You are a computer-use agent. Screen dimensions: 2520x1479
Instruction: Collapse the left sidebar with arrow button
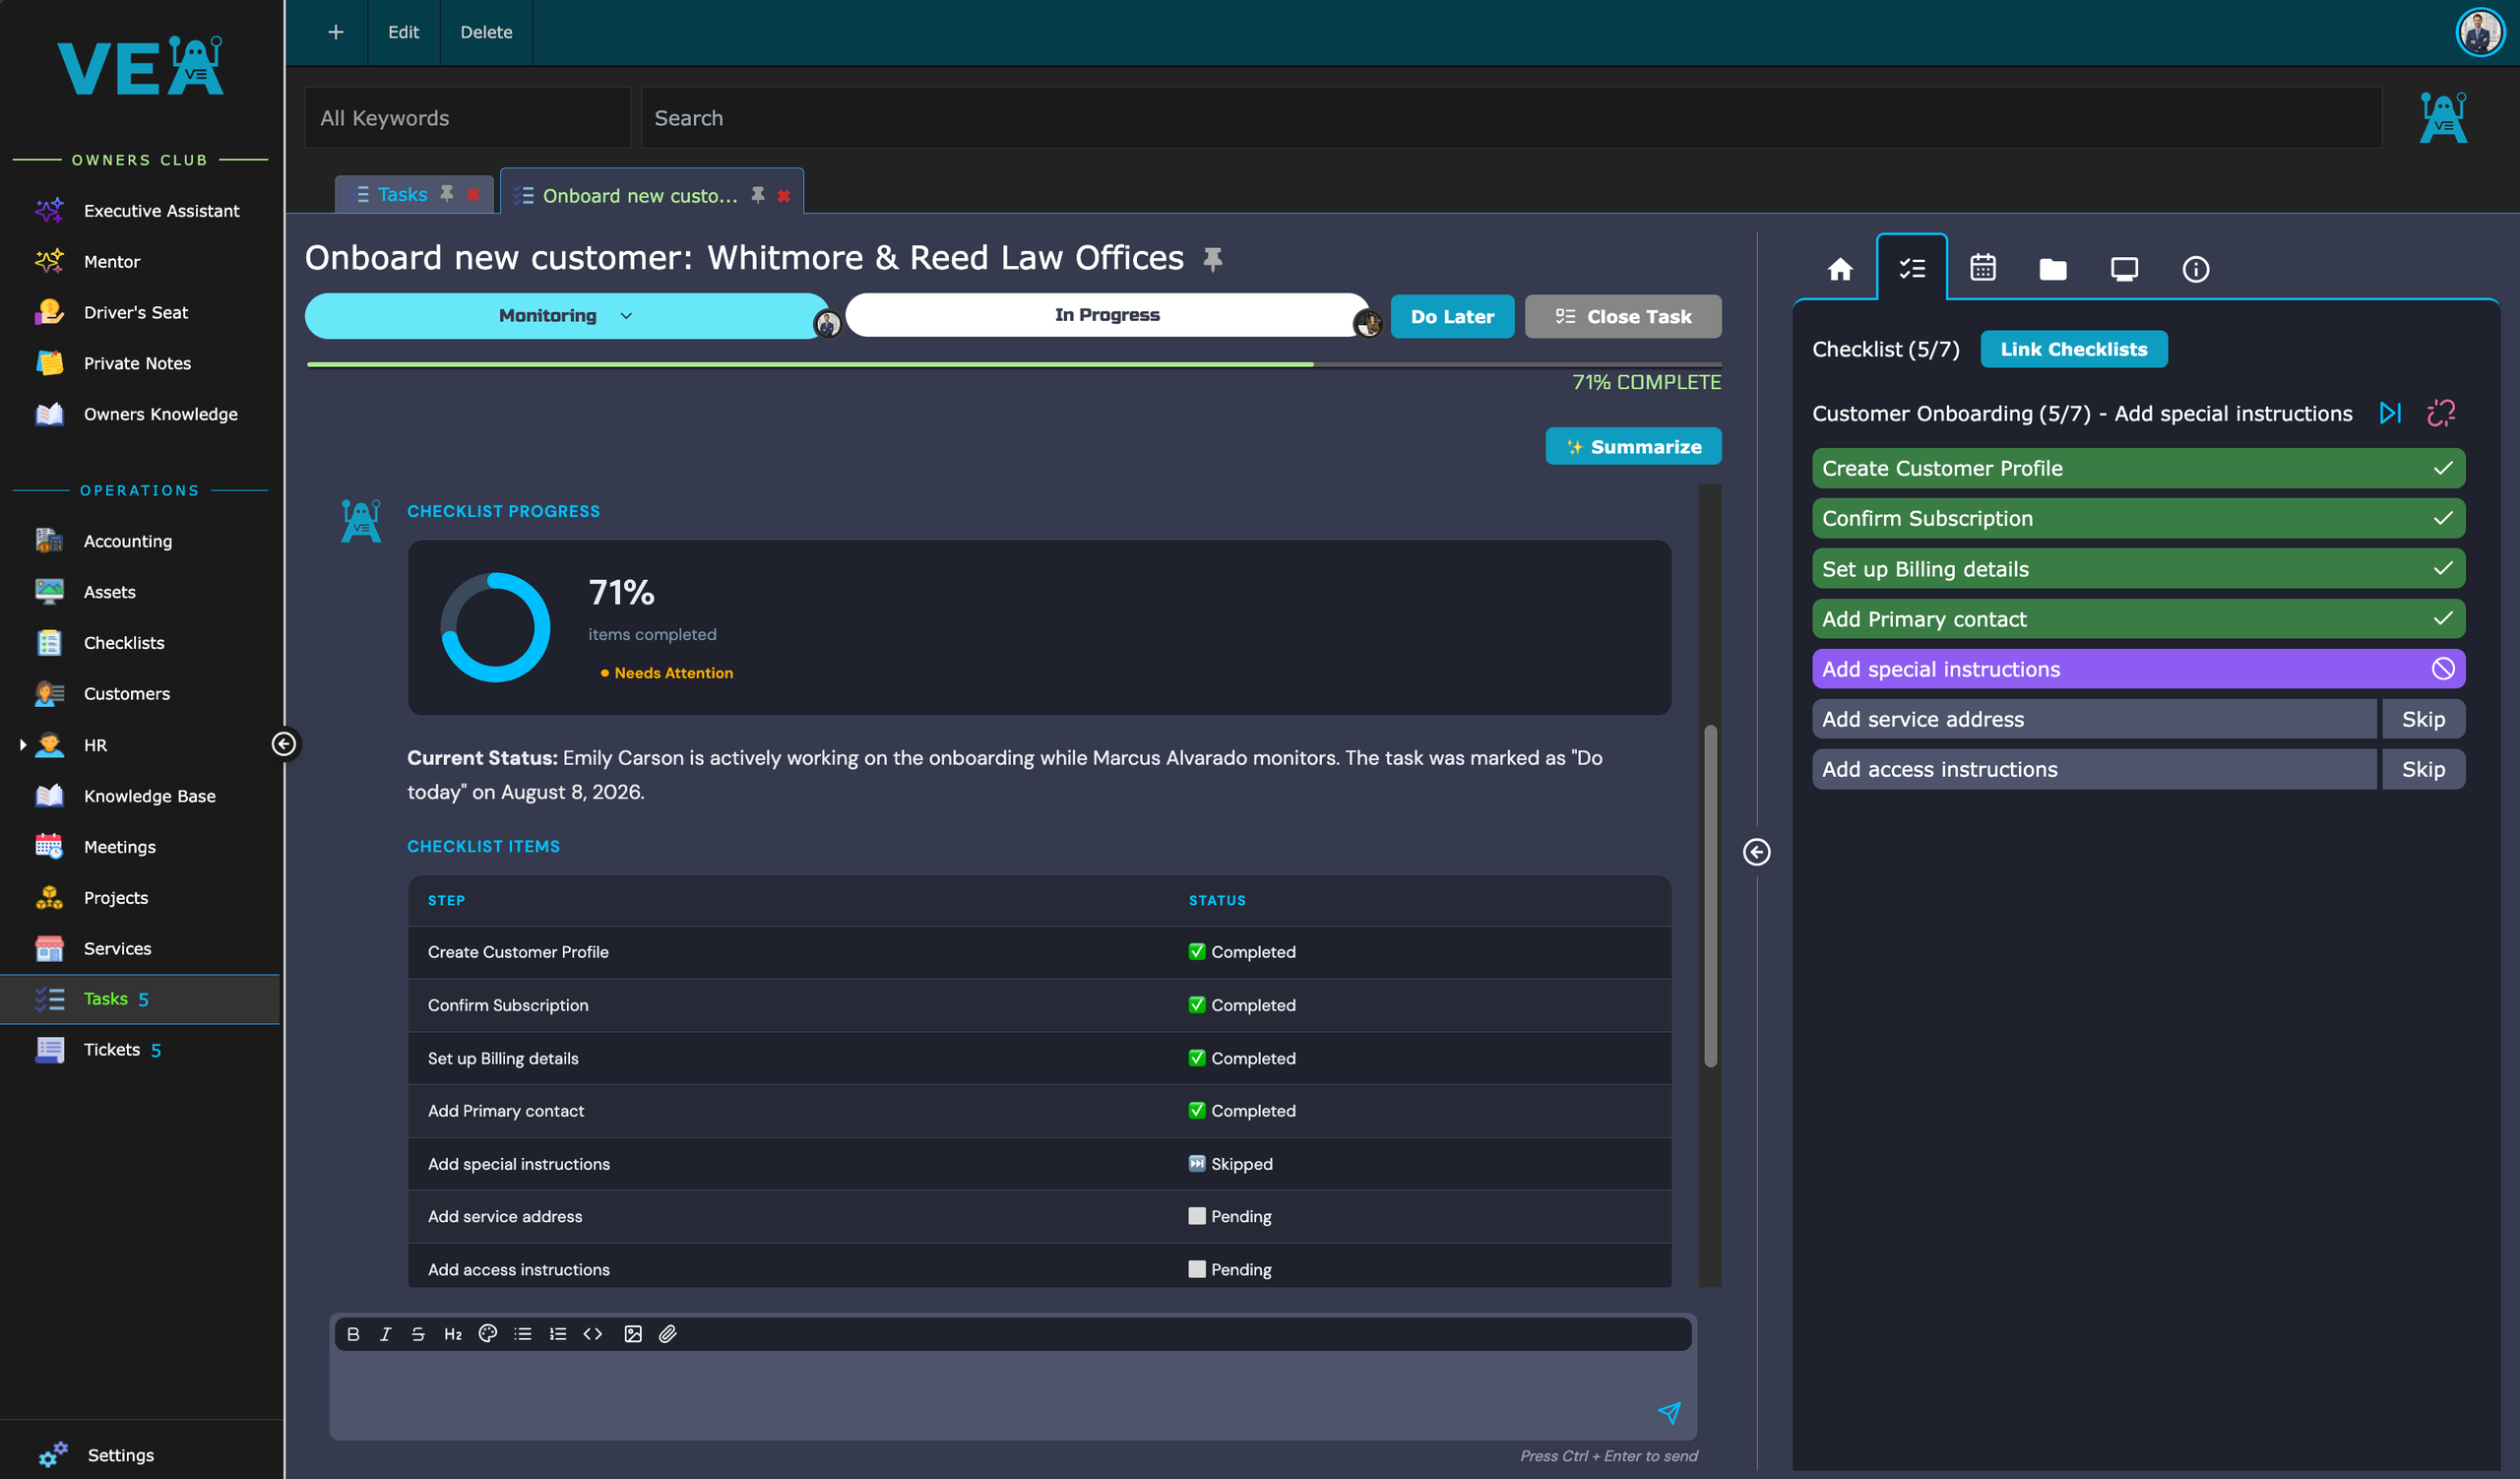coord(284,744)
